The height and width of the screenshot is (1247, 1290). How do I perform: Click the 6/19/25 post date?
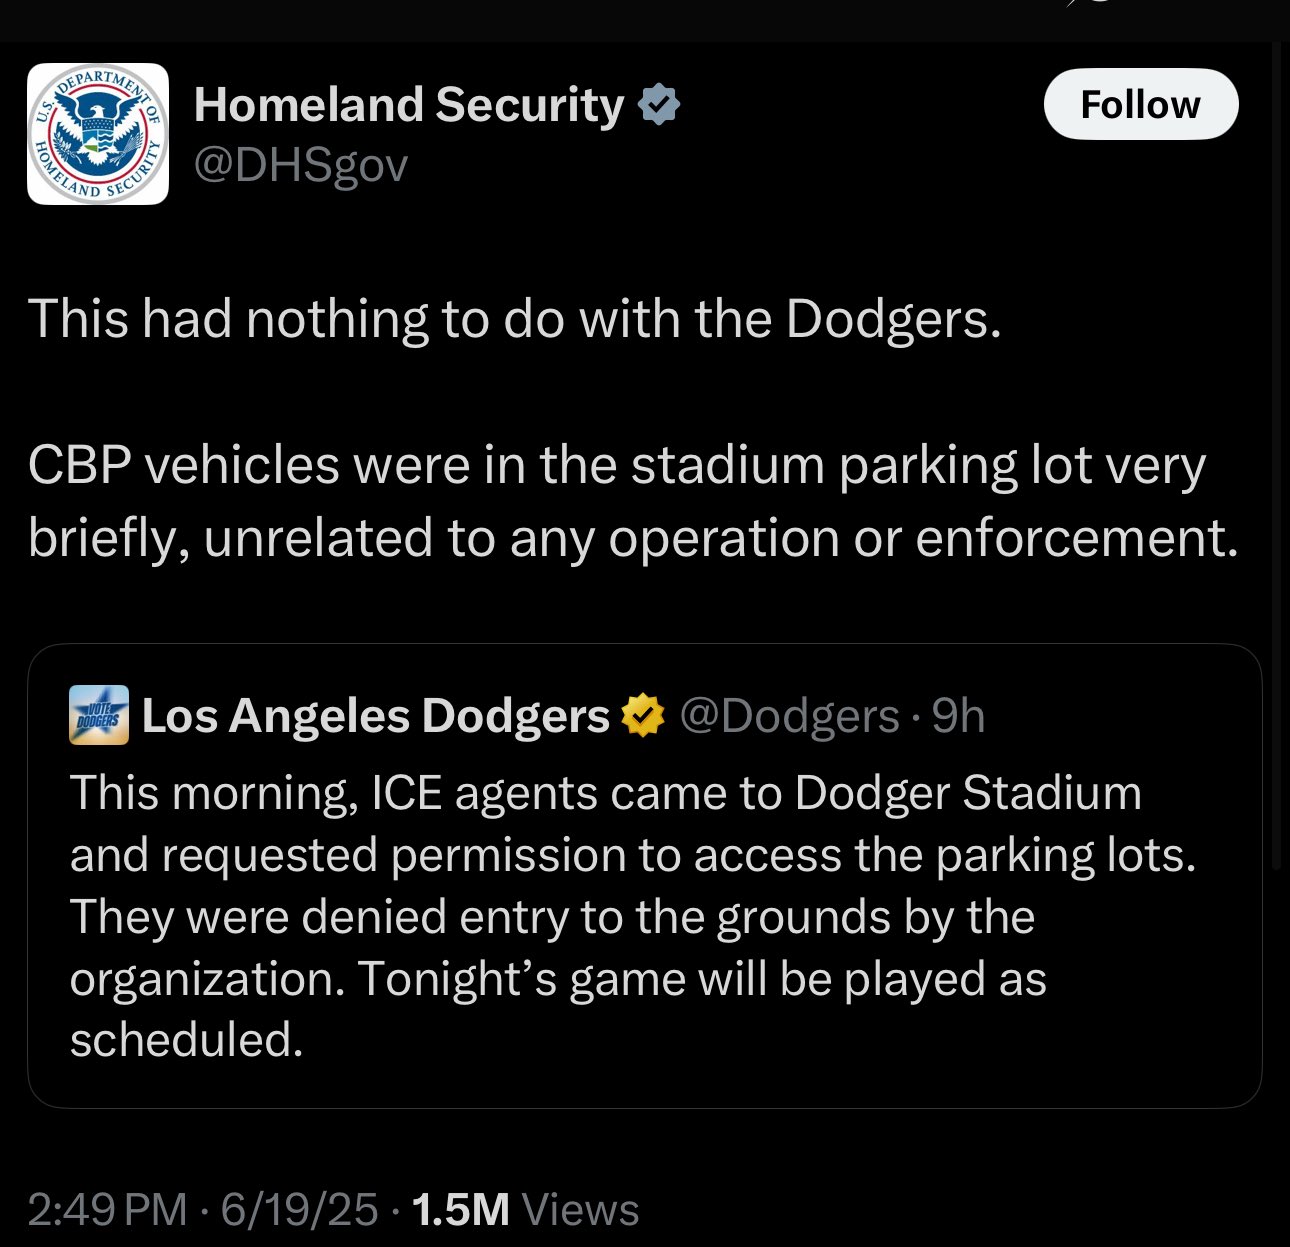299,1209
